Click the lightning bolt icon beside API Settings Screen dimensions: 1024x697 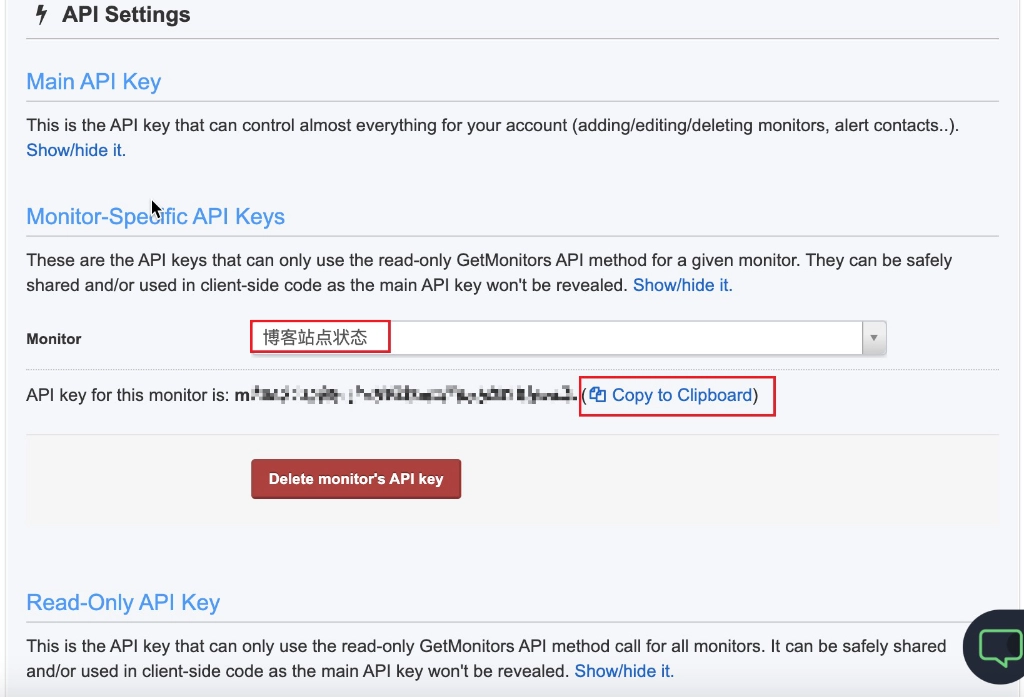click(x=41, y=15)
